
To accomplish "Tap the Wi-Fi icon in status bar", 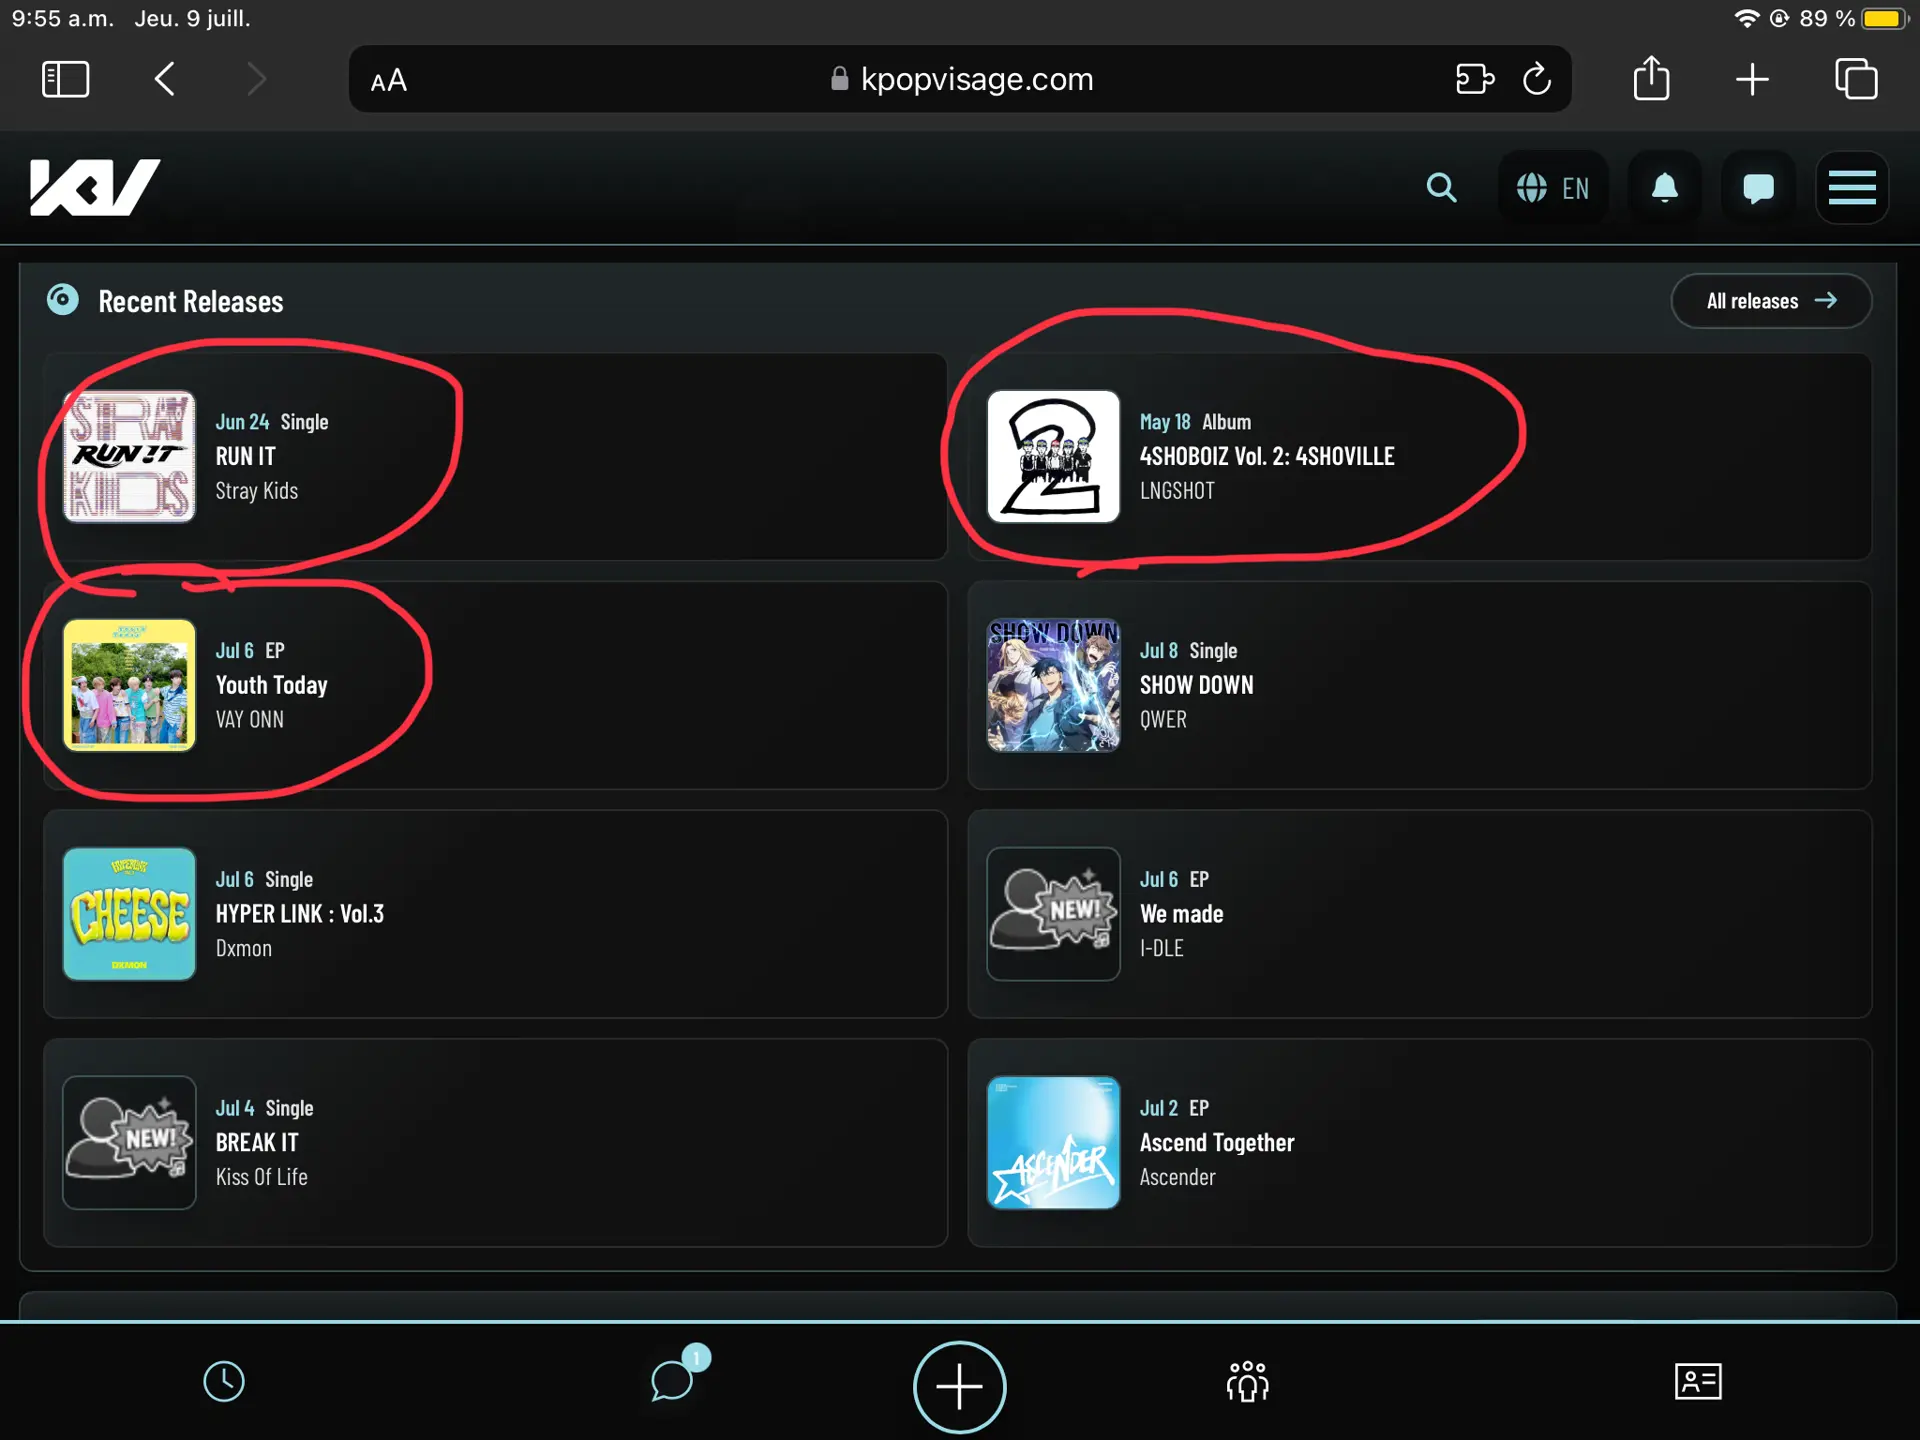I will (1746, 19).
